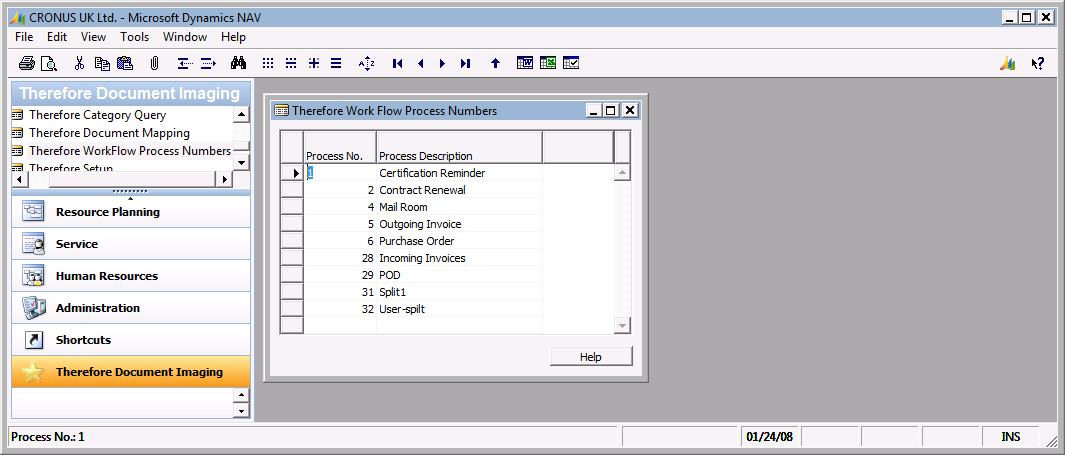
Task: Go to the first record
Action: click(398, 63)
